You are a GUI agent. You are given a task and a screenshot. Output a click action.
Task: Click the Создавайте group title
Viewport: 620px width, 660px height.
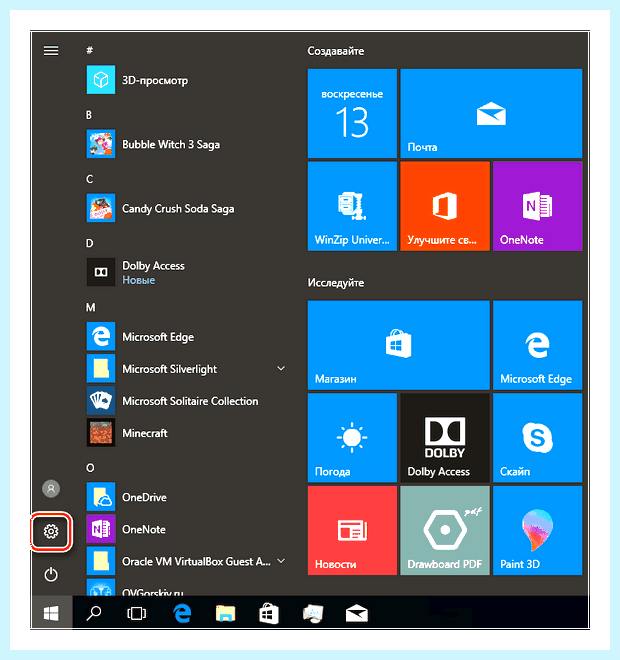click(336, 51)
